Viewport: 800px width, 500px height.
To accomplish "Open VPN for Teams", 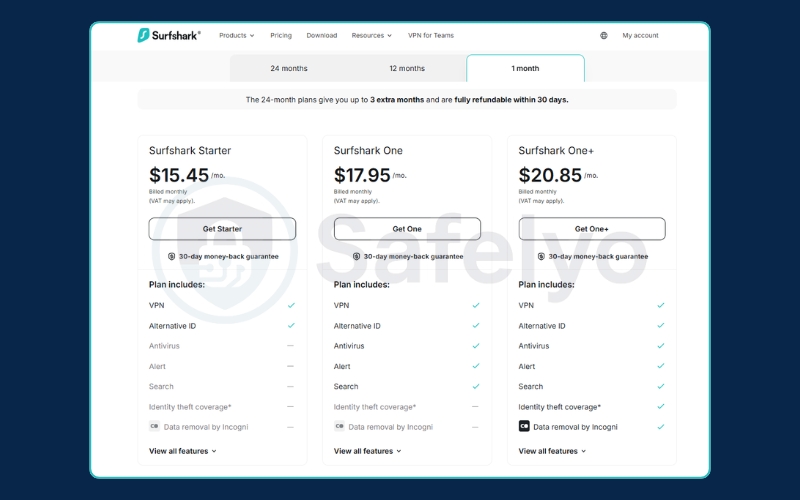I will click(x=431, y=35).
